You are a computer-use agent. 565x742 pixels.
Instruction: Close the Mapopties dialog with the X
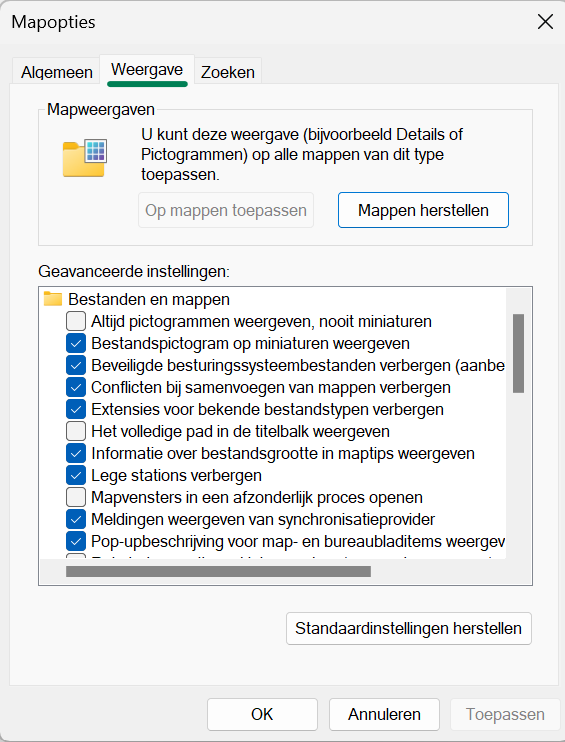(x=545, y=22)
